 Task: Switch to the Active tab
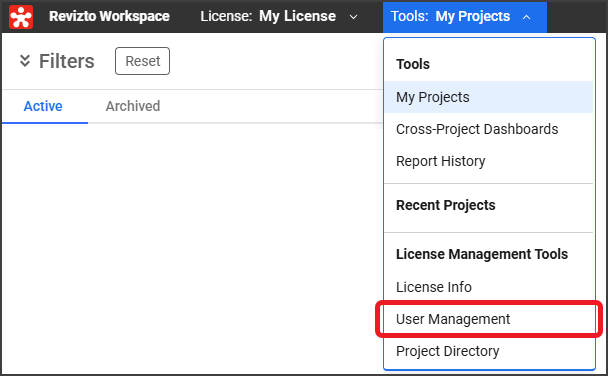43,106
